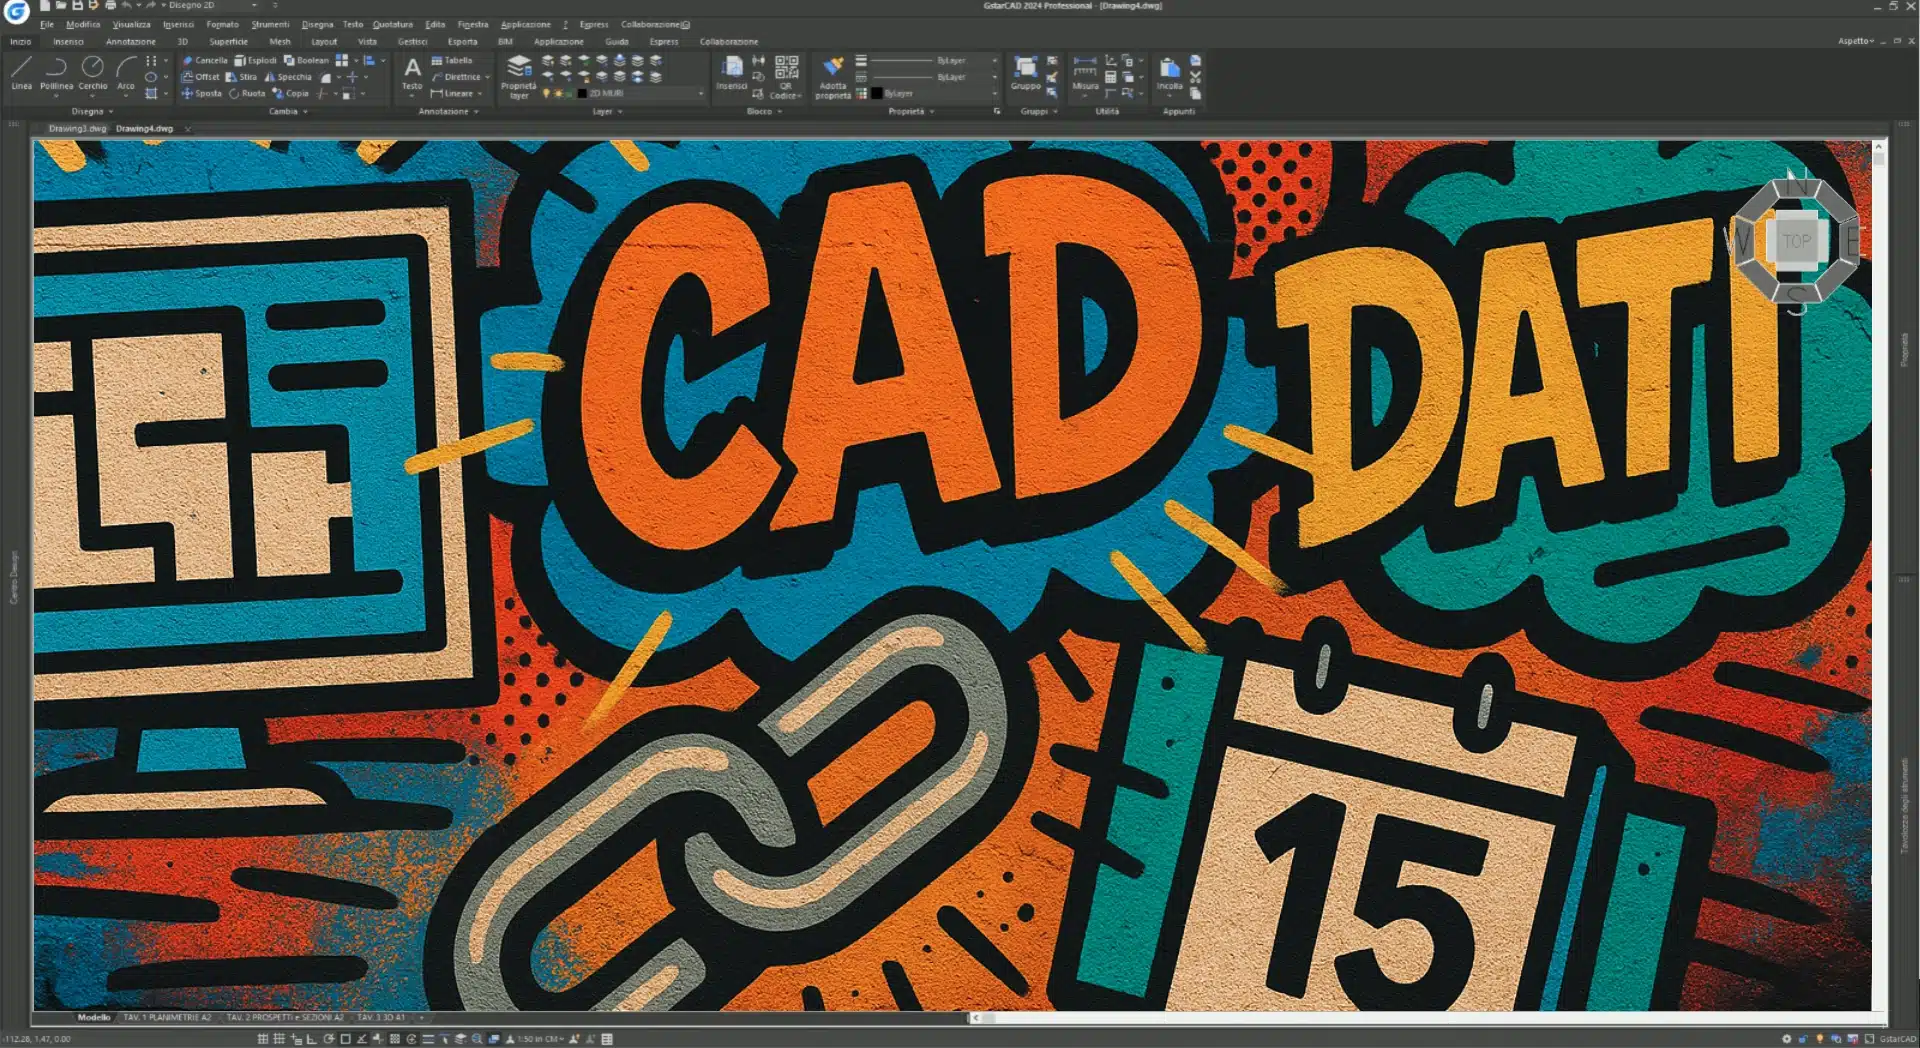The image size is (1920, 1048).
Task: Expand the Cambia panel
Action: pos(288,111)
